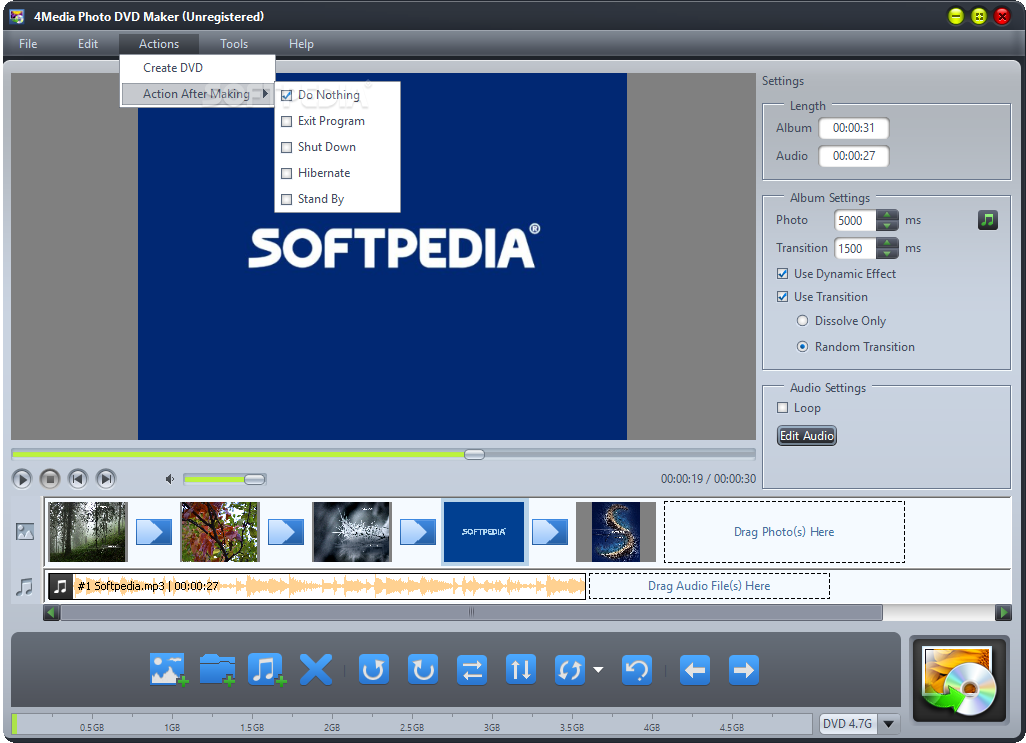Select Dissolve Only radio button
Image resolution: width=1026 pixels, height=743 pixels.
point(802,320)
